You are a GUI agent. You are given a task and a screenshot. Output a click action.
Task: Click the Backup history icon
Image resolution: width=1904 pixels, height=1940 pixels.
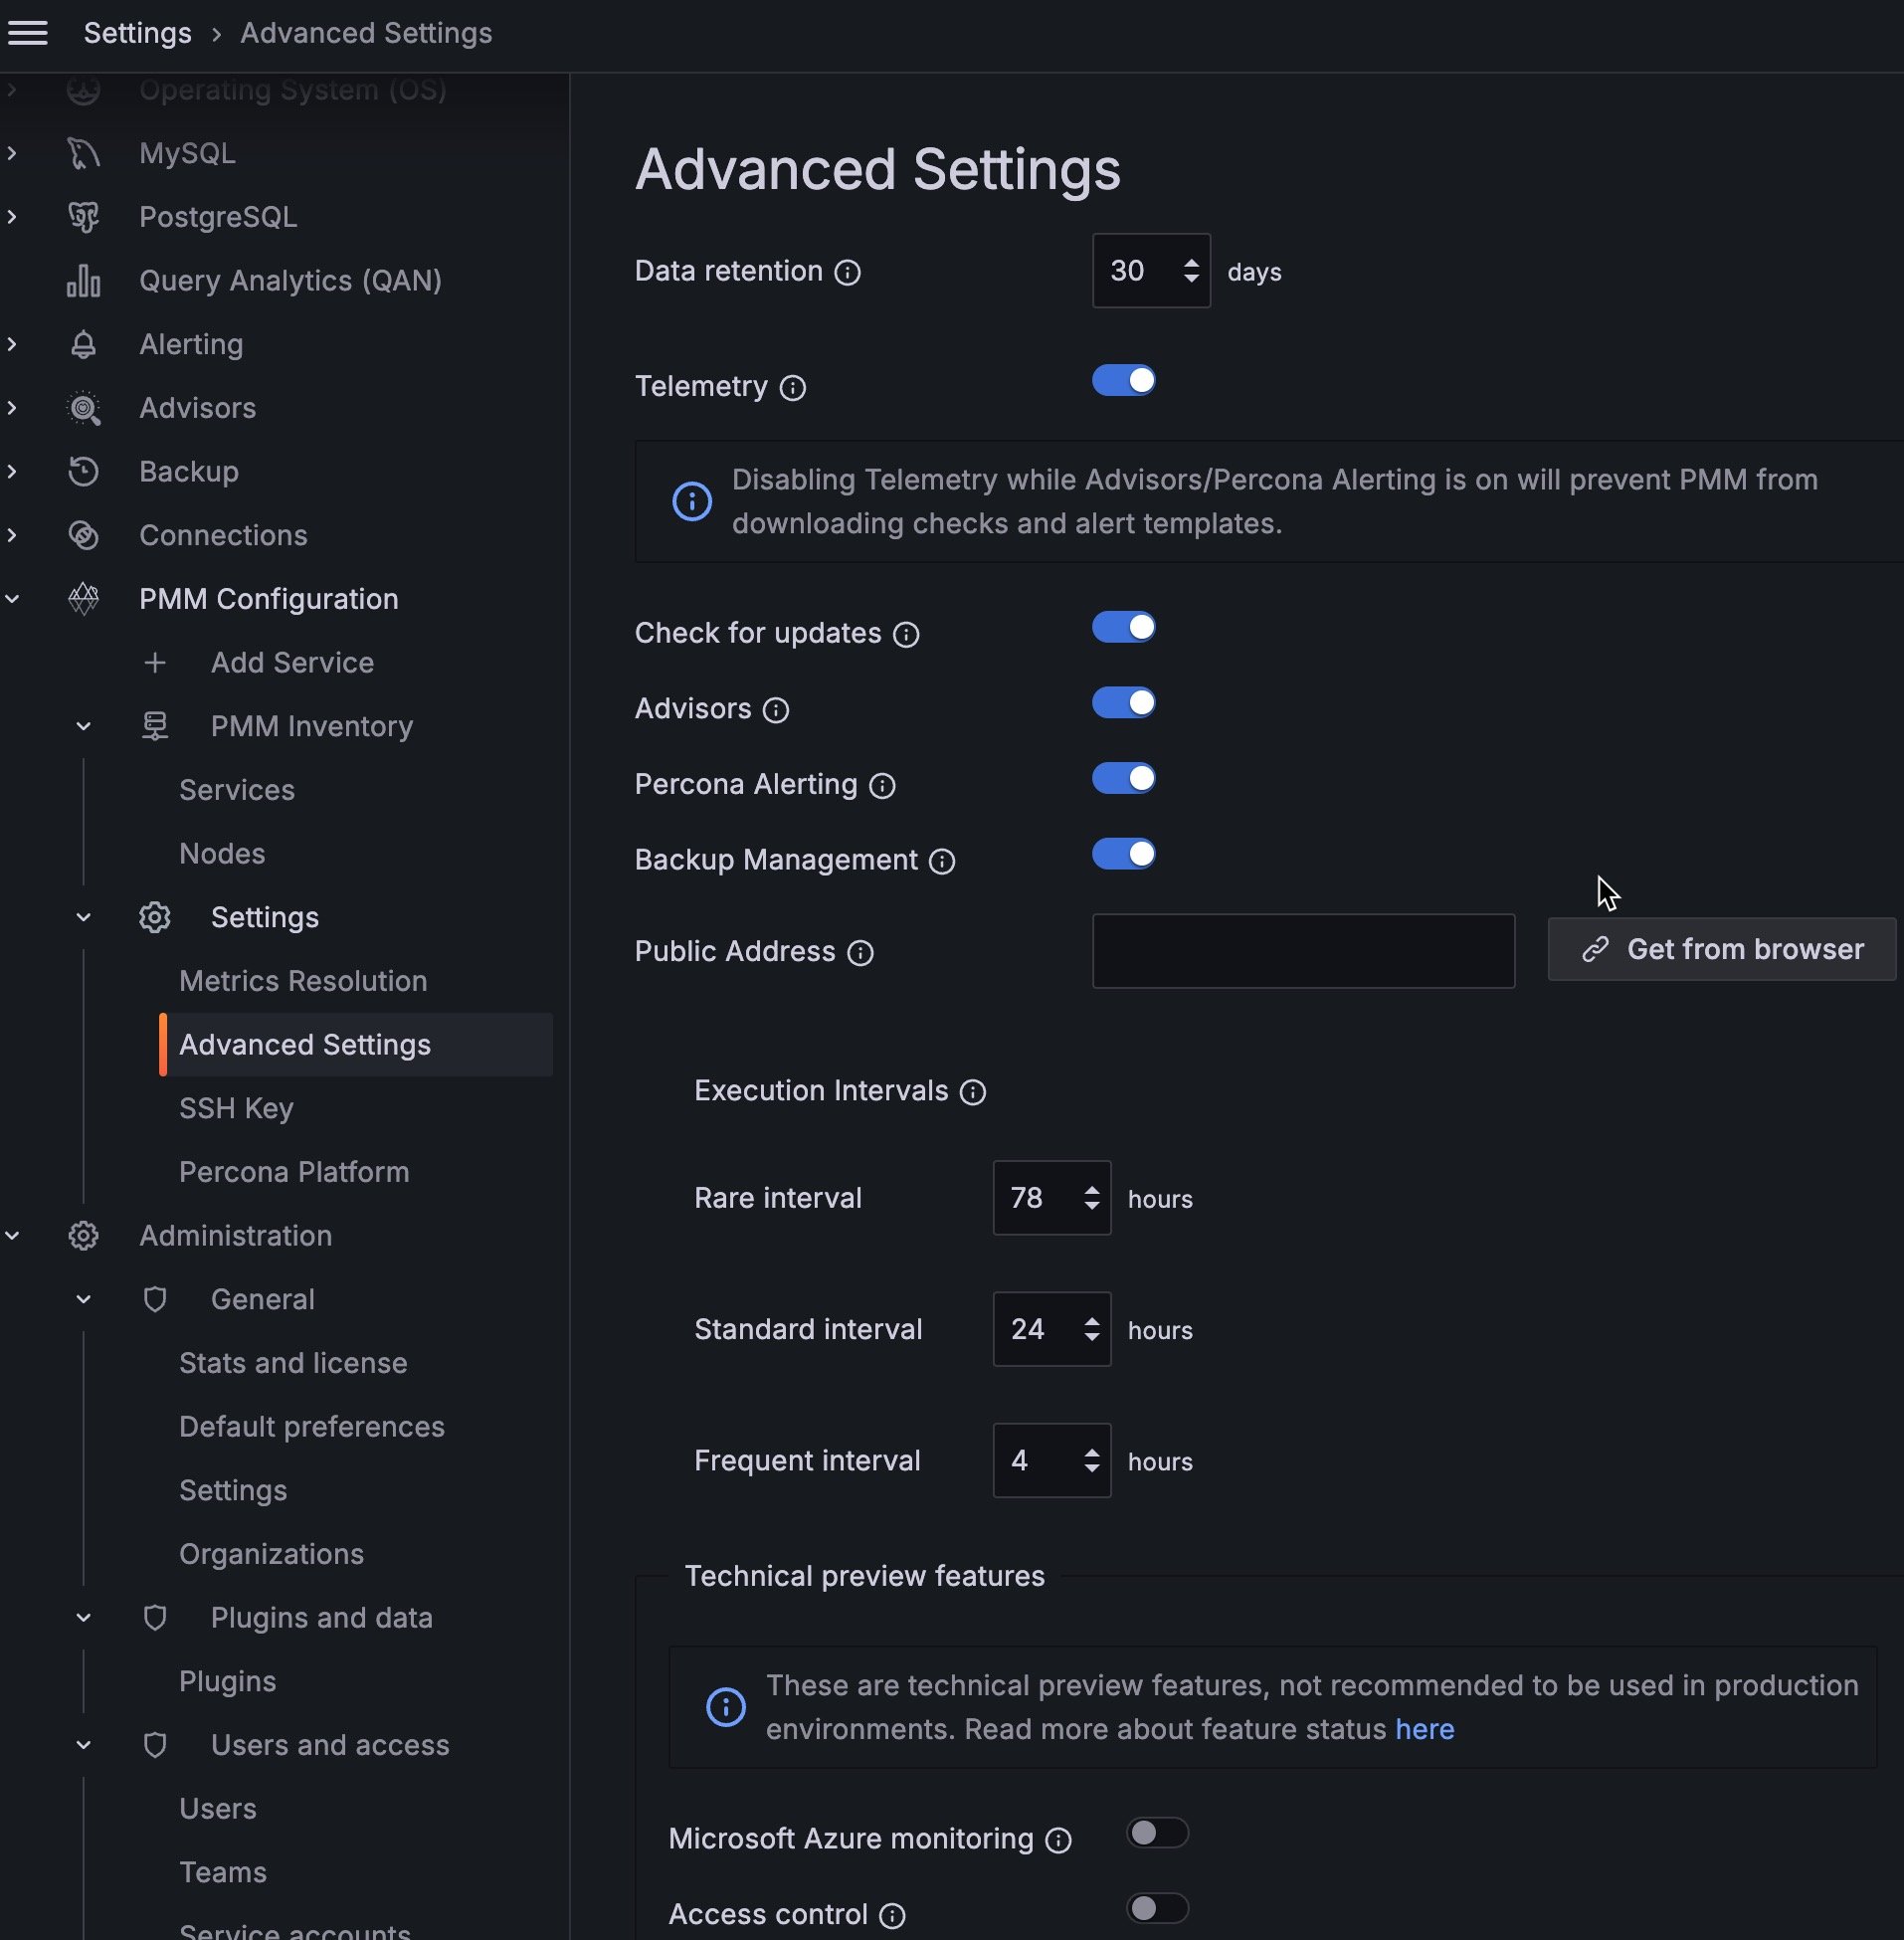coord(84,472)
